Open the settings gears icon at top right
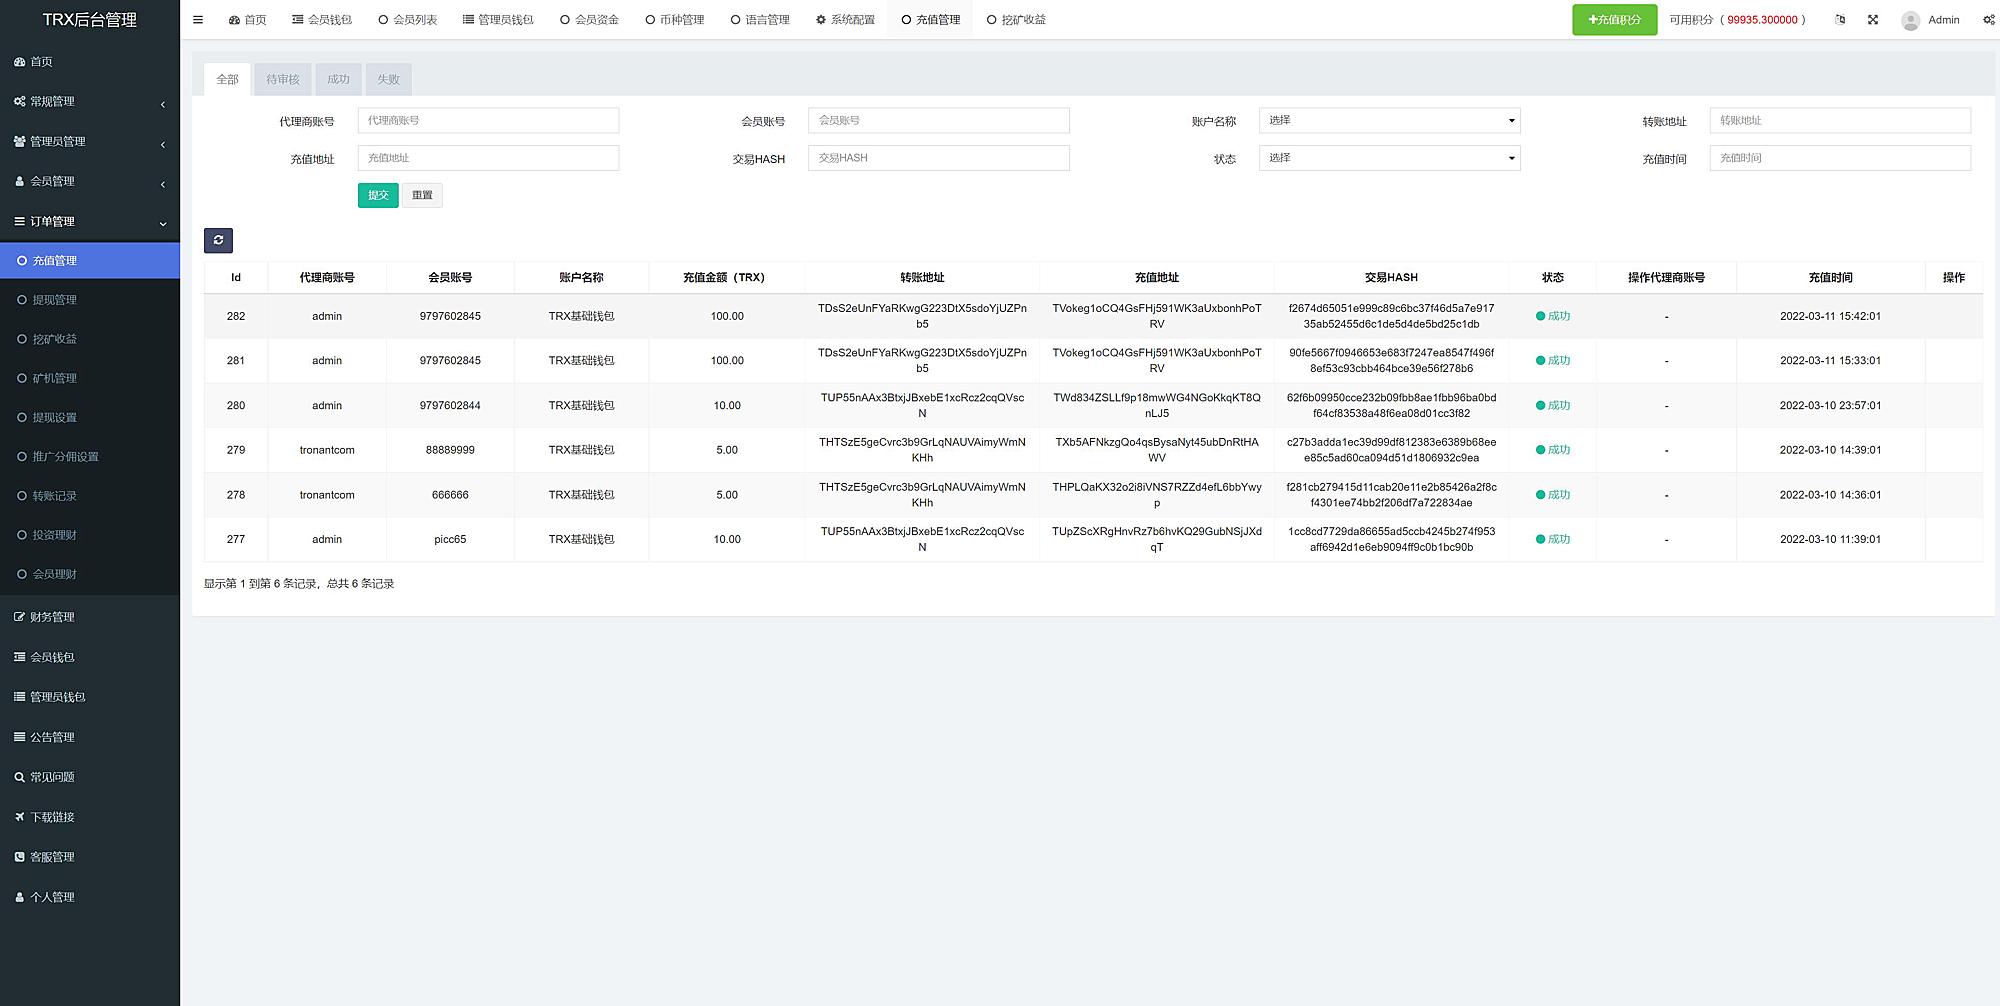Image resolution: width=2000 pixels, height=1006 pixels. [1988, 20]
